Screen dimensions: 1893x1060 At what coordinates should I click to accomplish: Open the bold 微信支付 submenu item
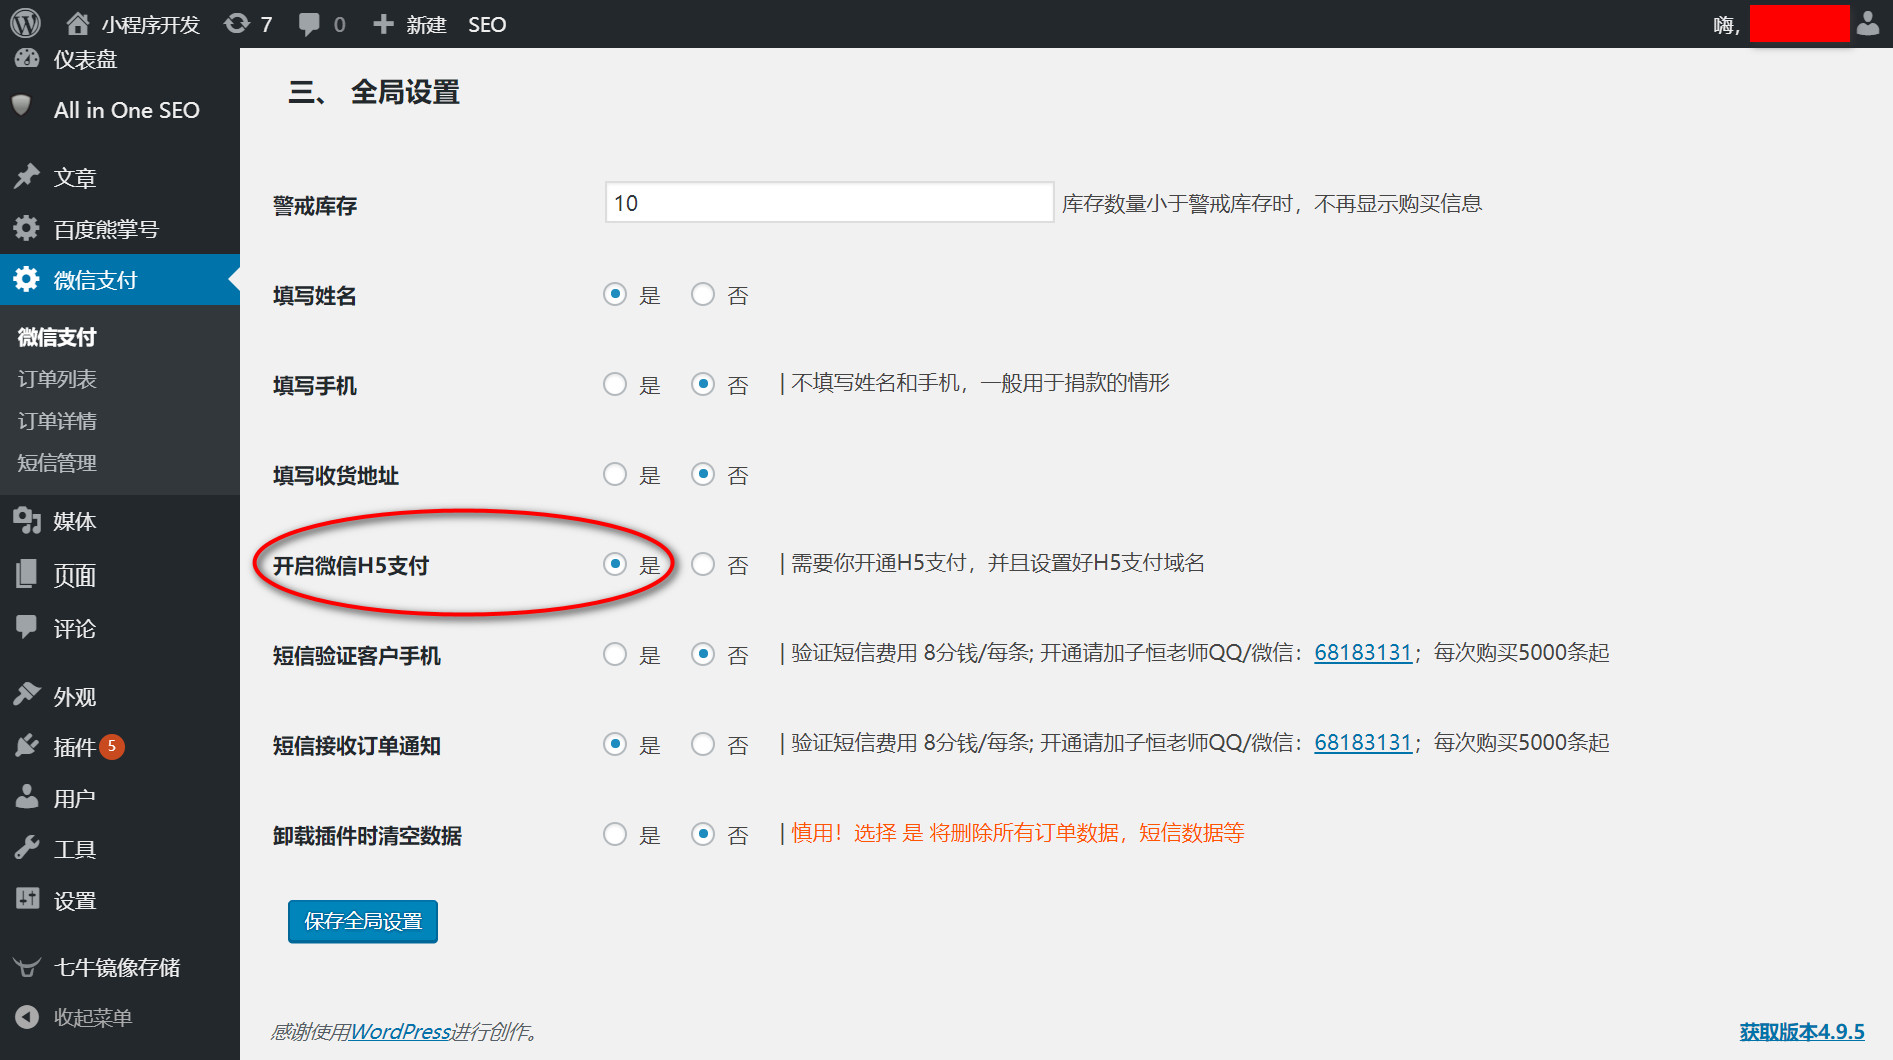tap(57, 337)
